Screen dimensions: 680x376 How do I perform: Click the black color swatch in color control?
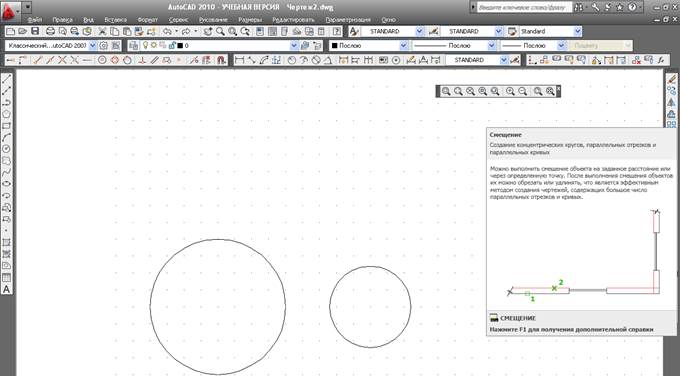pyautogui.click(x=334, y=45)
